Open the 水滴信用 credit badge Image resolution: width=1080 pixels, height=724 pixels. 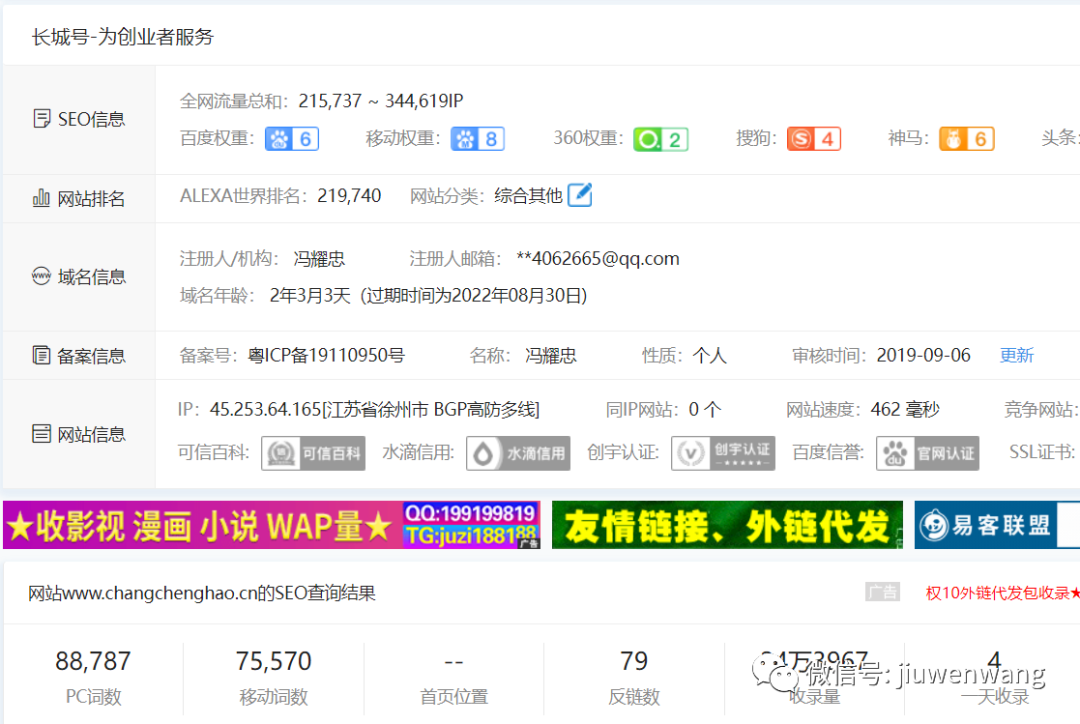click(518, 453)
